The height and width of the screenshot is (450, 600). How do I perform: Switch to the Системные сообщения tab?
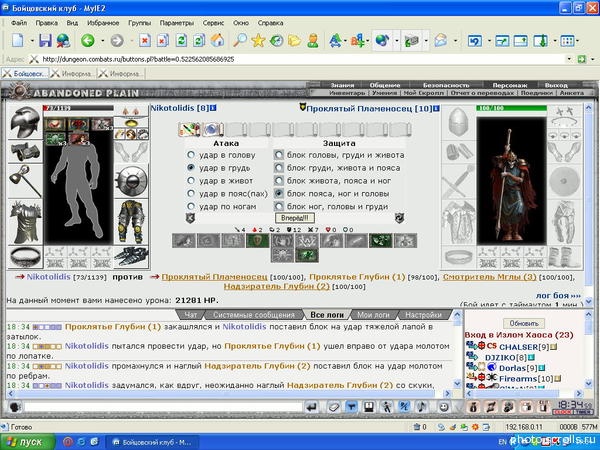coord(254,315)
